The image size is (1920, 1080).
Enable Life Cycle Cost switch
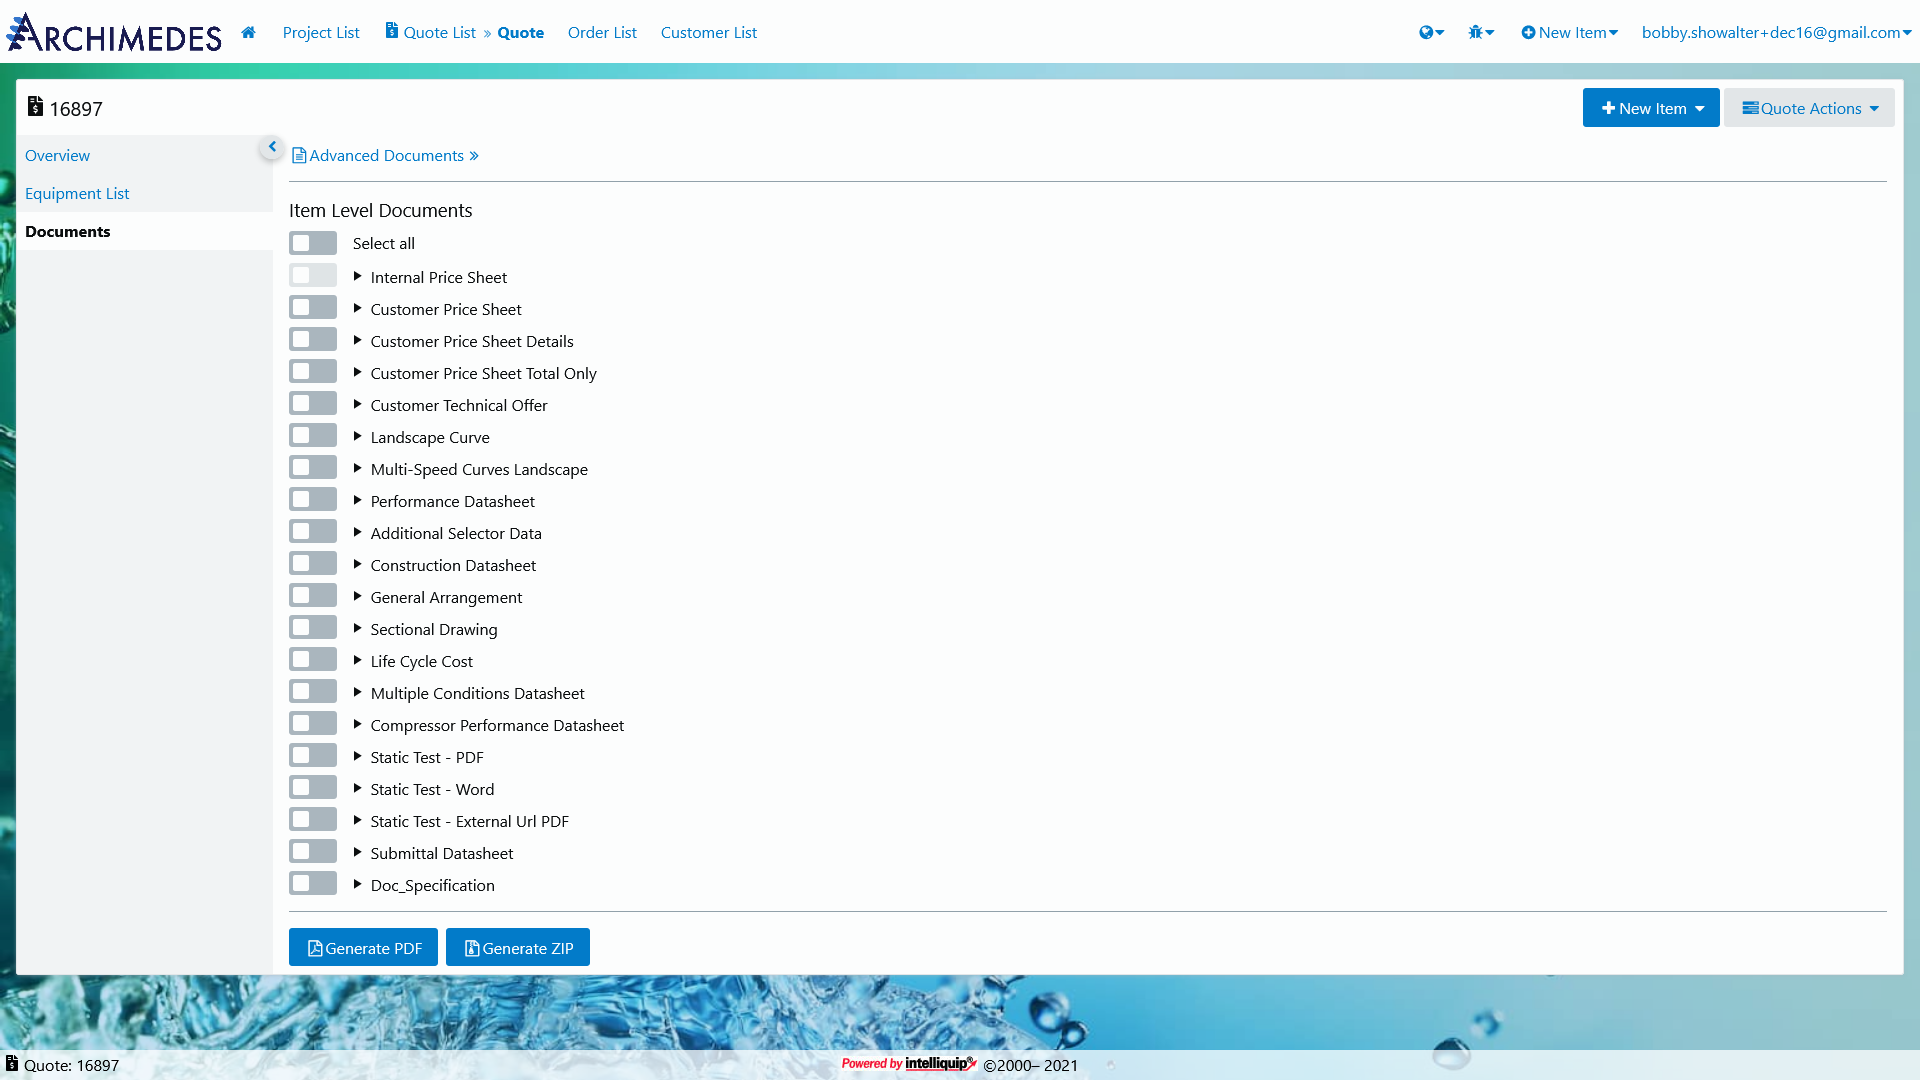[x=313, y=659]
